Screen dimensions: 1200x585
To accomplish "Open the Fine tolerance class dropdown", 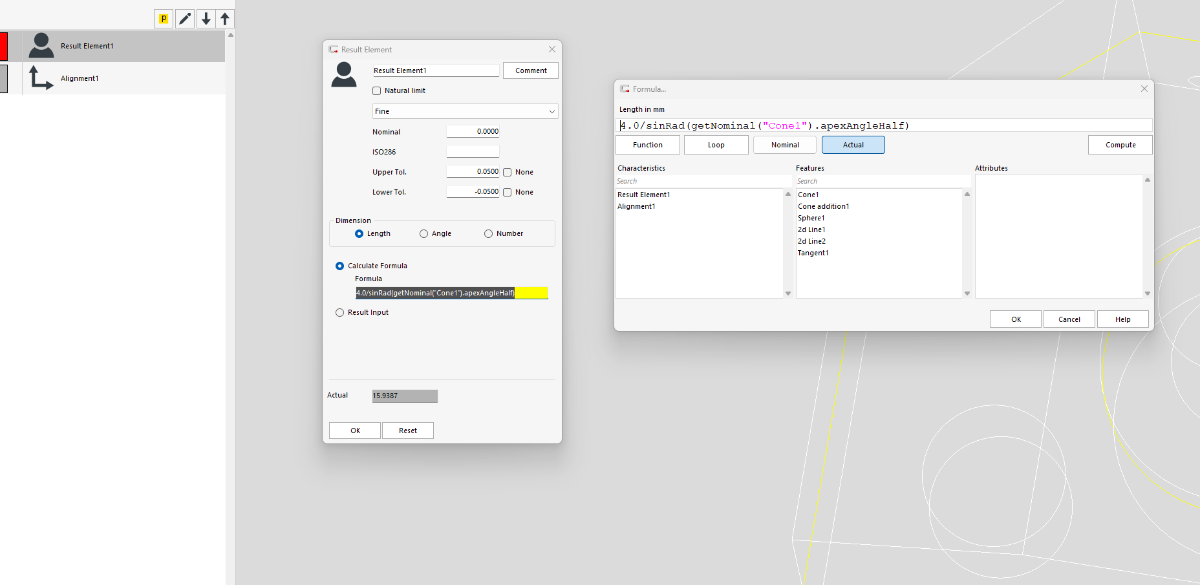I will (464, 112).
